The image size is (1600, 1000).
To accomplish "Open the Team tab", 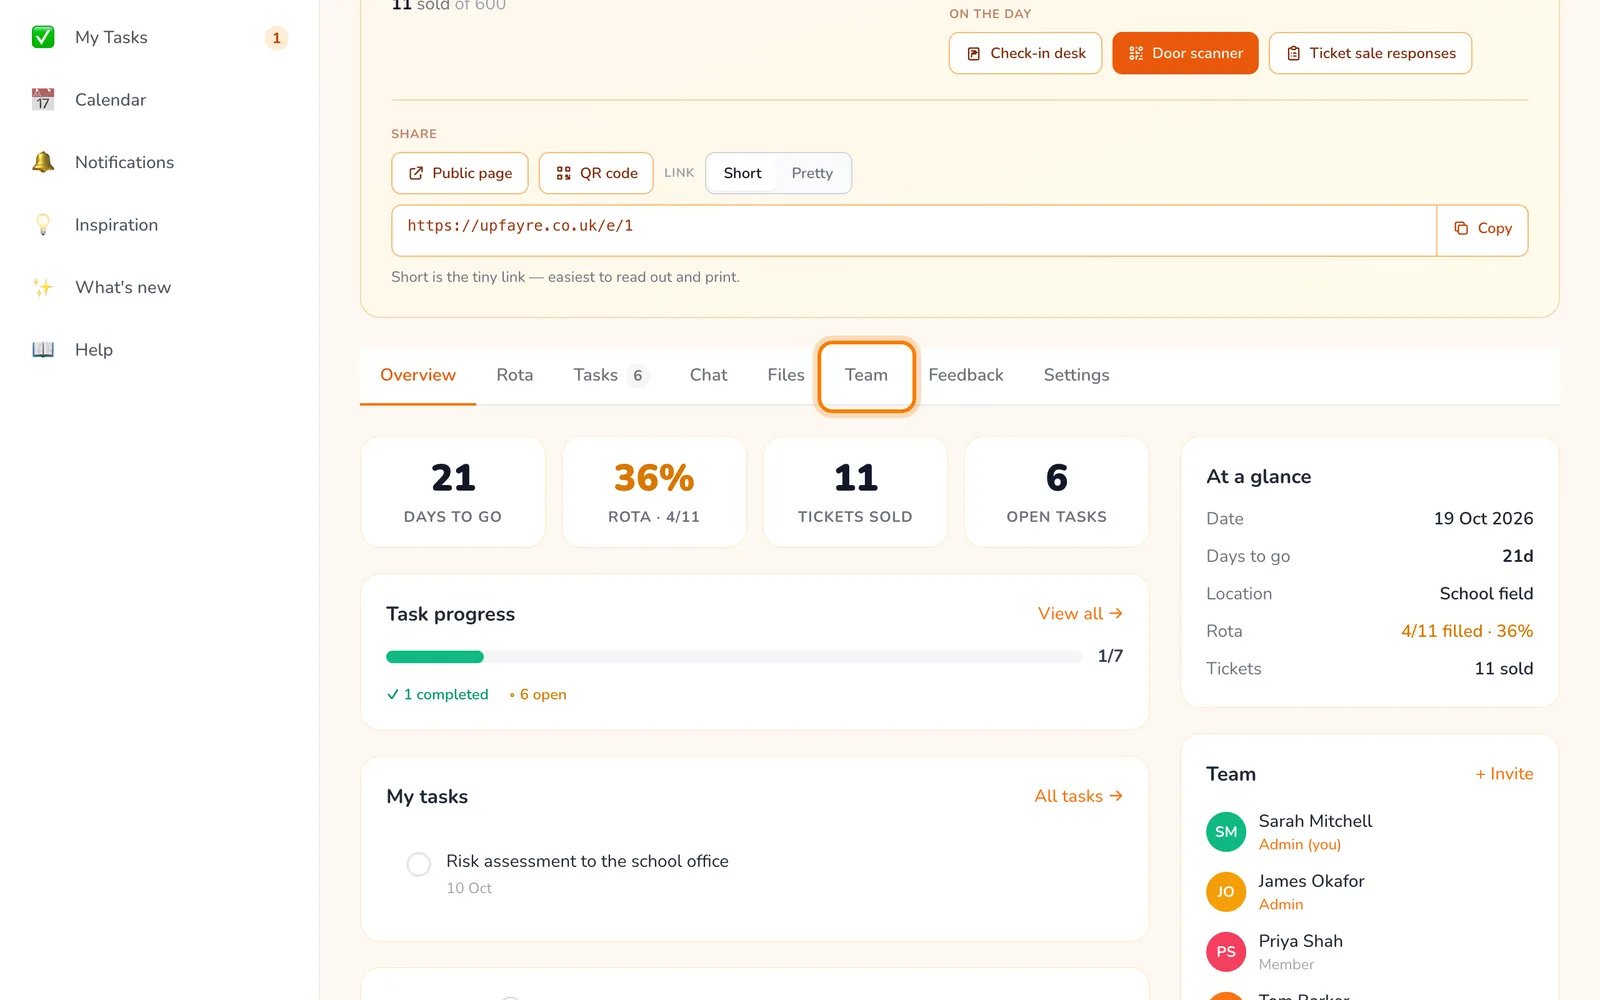I will (x=866, y=375).
